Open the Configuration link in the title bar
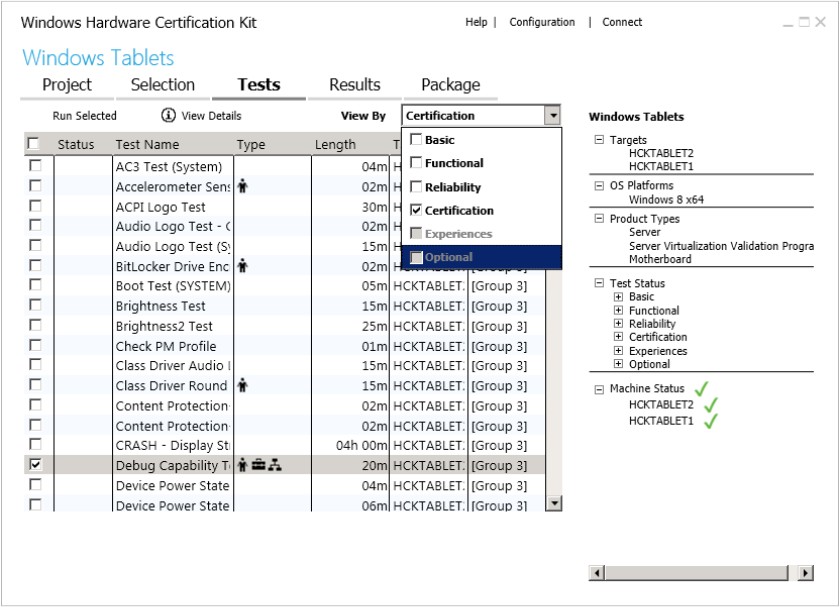 pos(542,22)
